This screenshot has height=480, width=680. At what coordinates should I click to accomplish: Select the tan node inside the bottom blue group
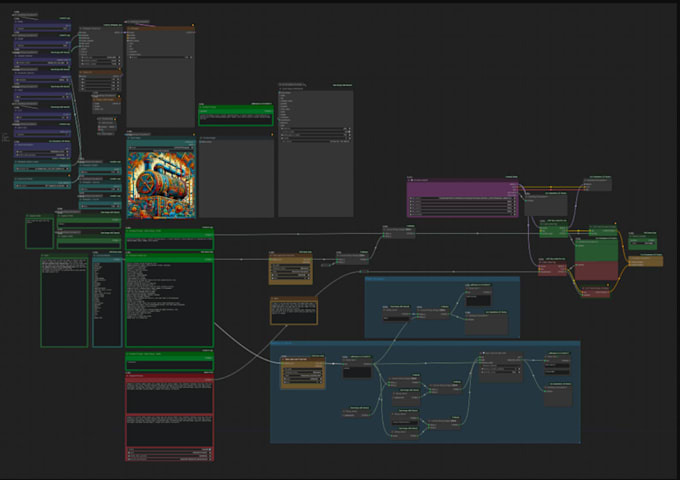click(x=303, y=373)
